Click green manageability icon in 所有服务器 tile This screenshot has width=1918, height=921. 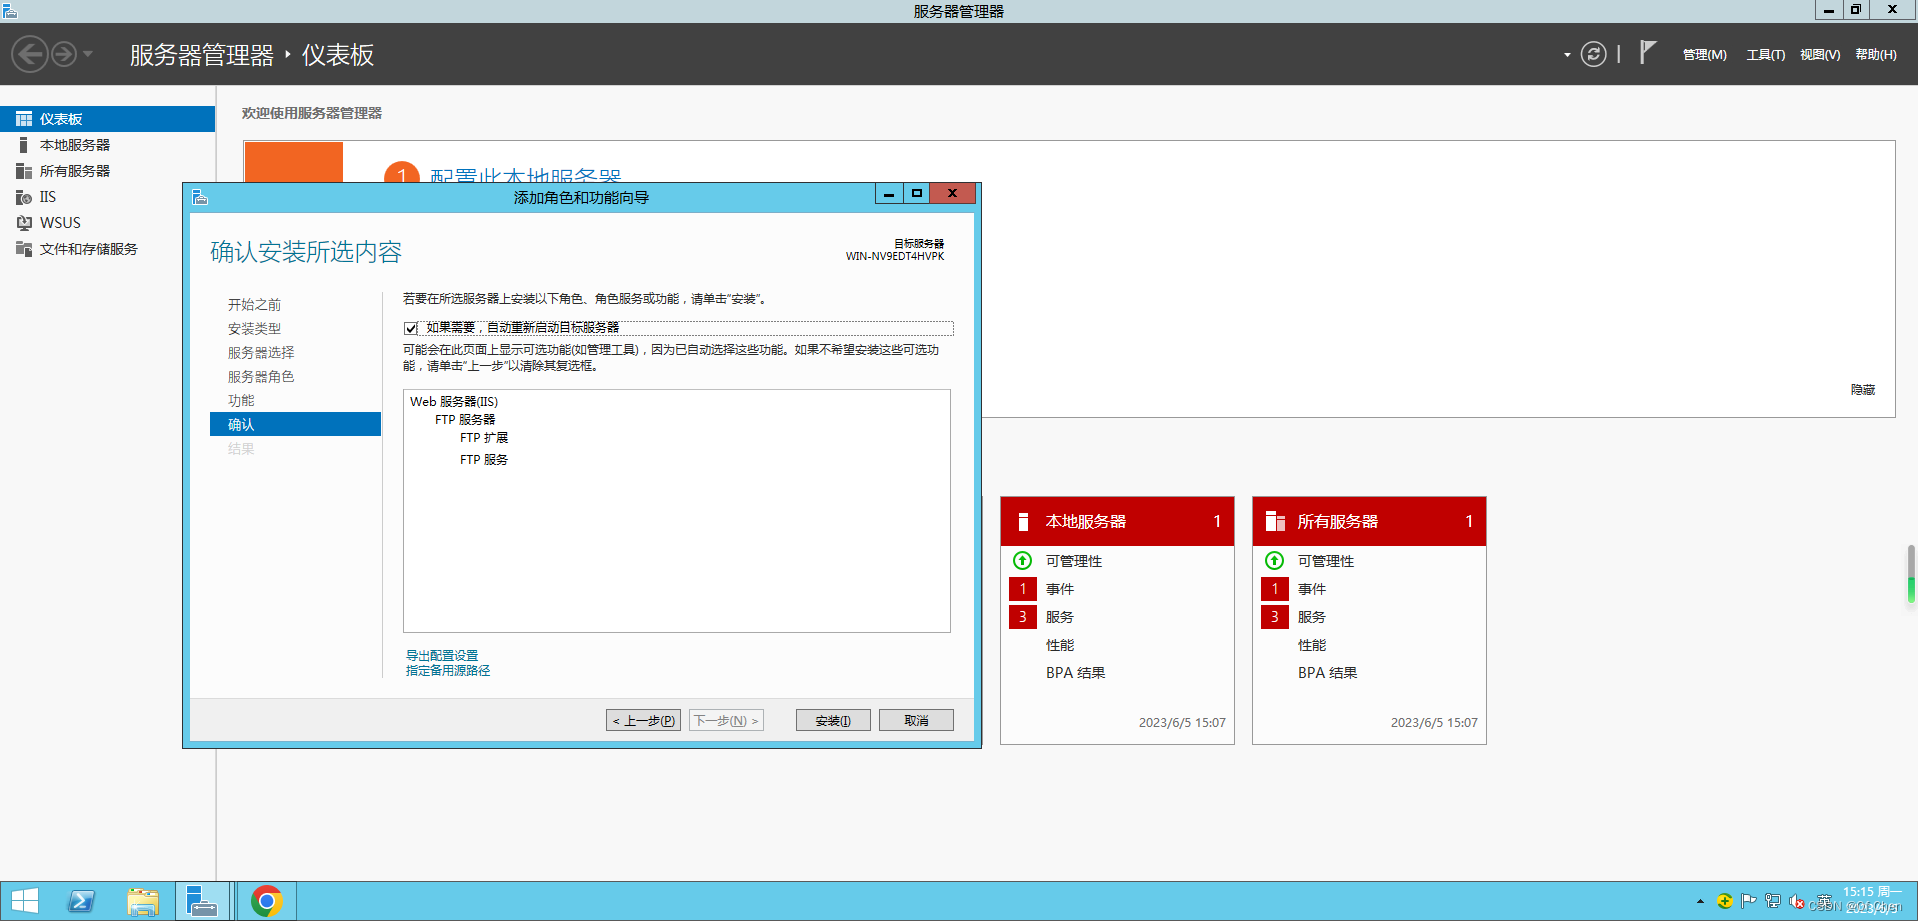pyautogui.click(x=1274, y=560)
